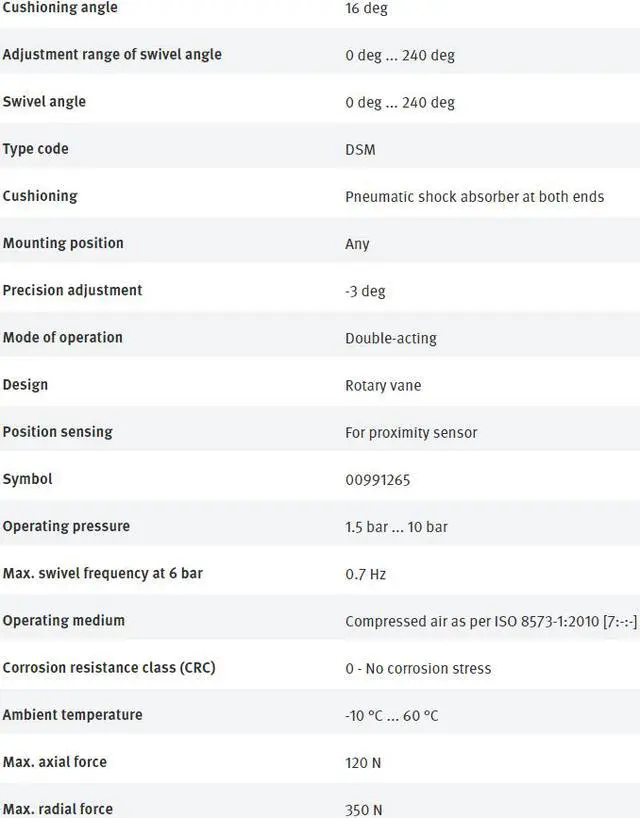Click the Swivel angle row label
Image resolution: width=640 pixels, height=818 pixels.
(x=44, y=102)
